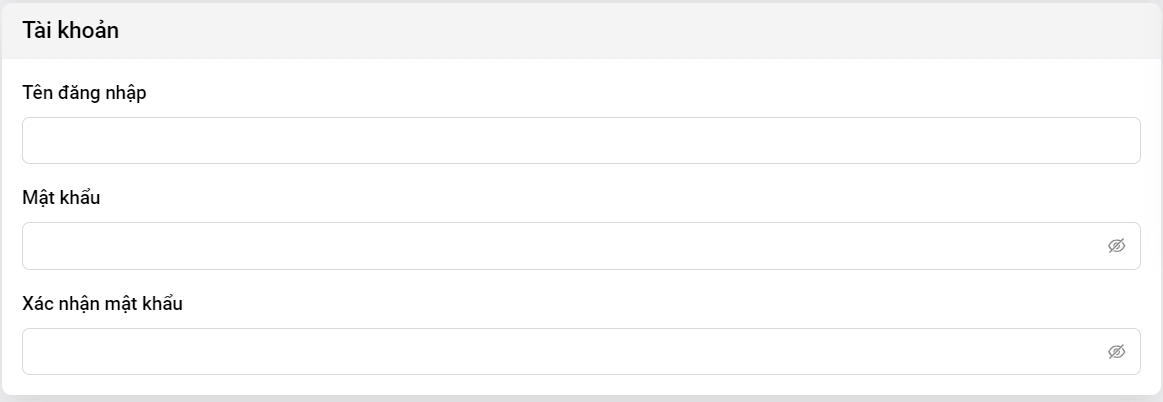Show the password in Xác nhận mật khẩu
The image size is (1163, 402).
coord(1117,351)
